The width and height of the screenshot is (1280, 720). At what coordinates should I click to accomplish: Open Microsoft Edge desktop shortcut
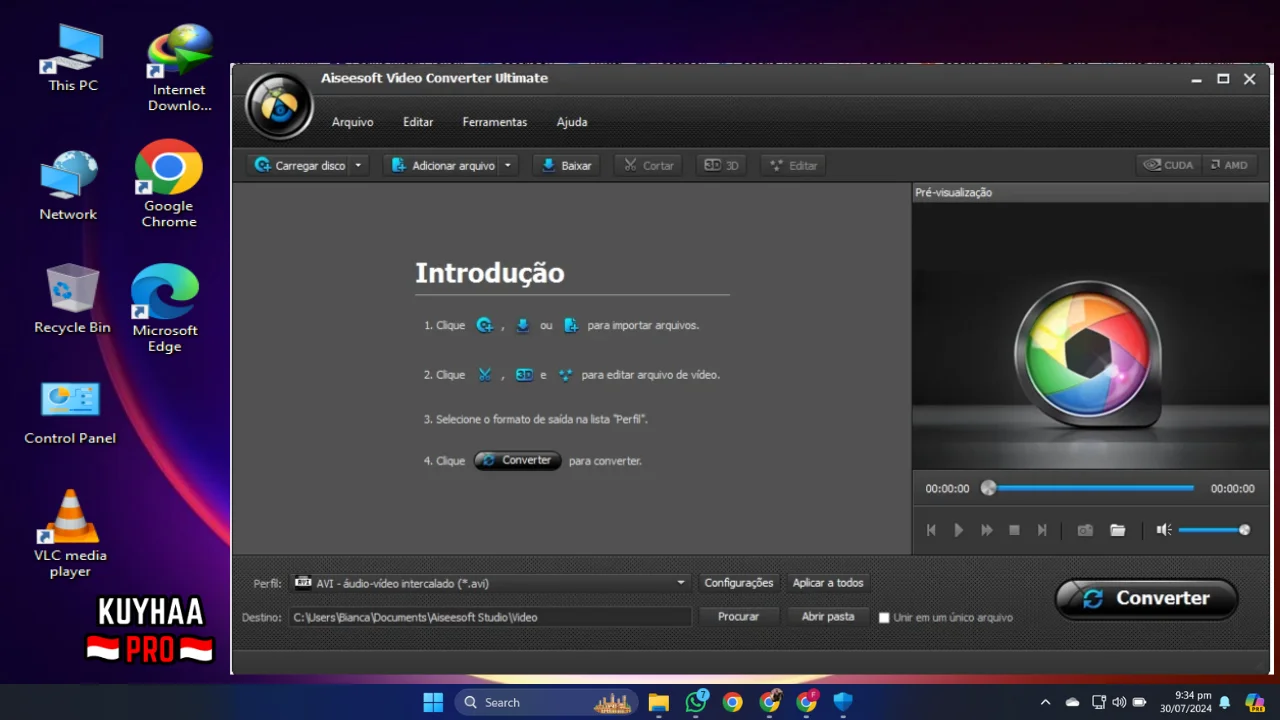165,308
